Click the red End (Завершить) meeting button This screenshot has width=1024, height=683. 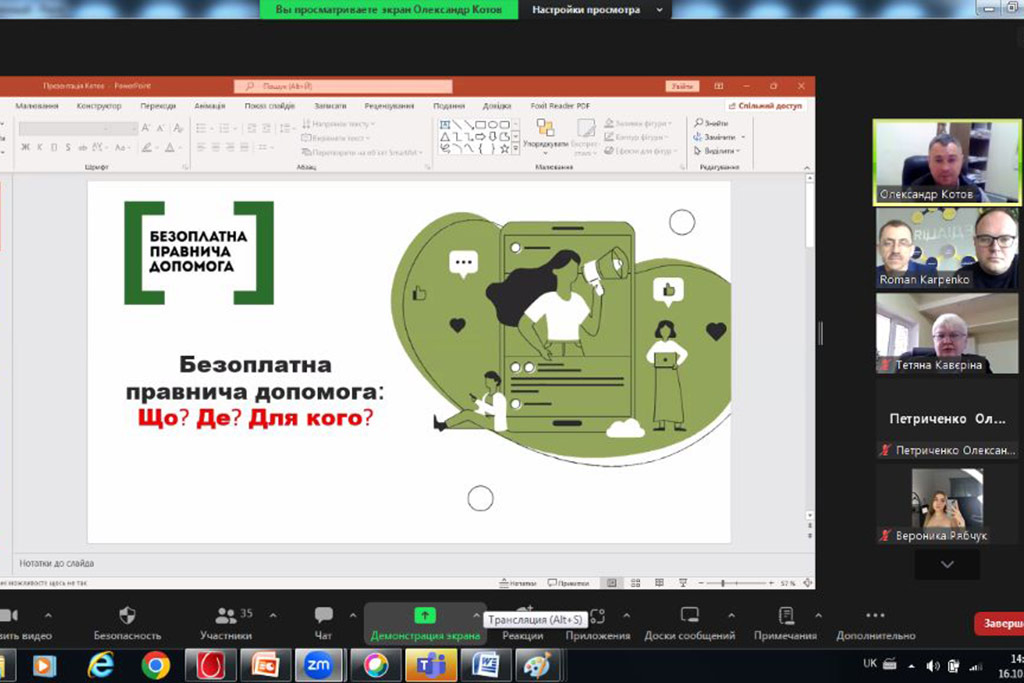pyautogui.click(x=1000, y=624)
